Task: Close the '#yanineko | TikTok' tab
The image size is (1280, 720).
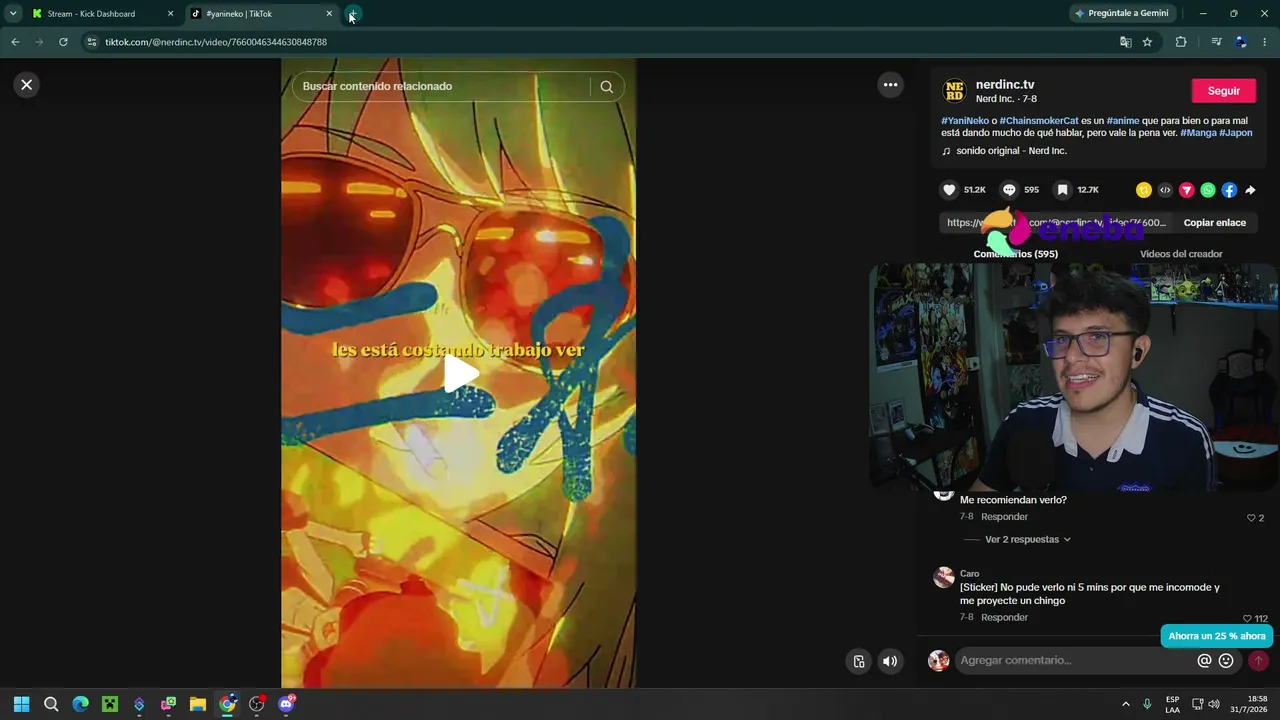Action: tap(329, 14)
